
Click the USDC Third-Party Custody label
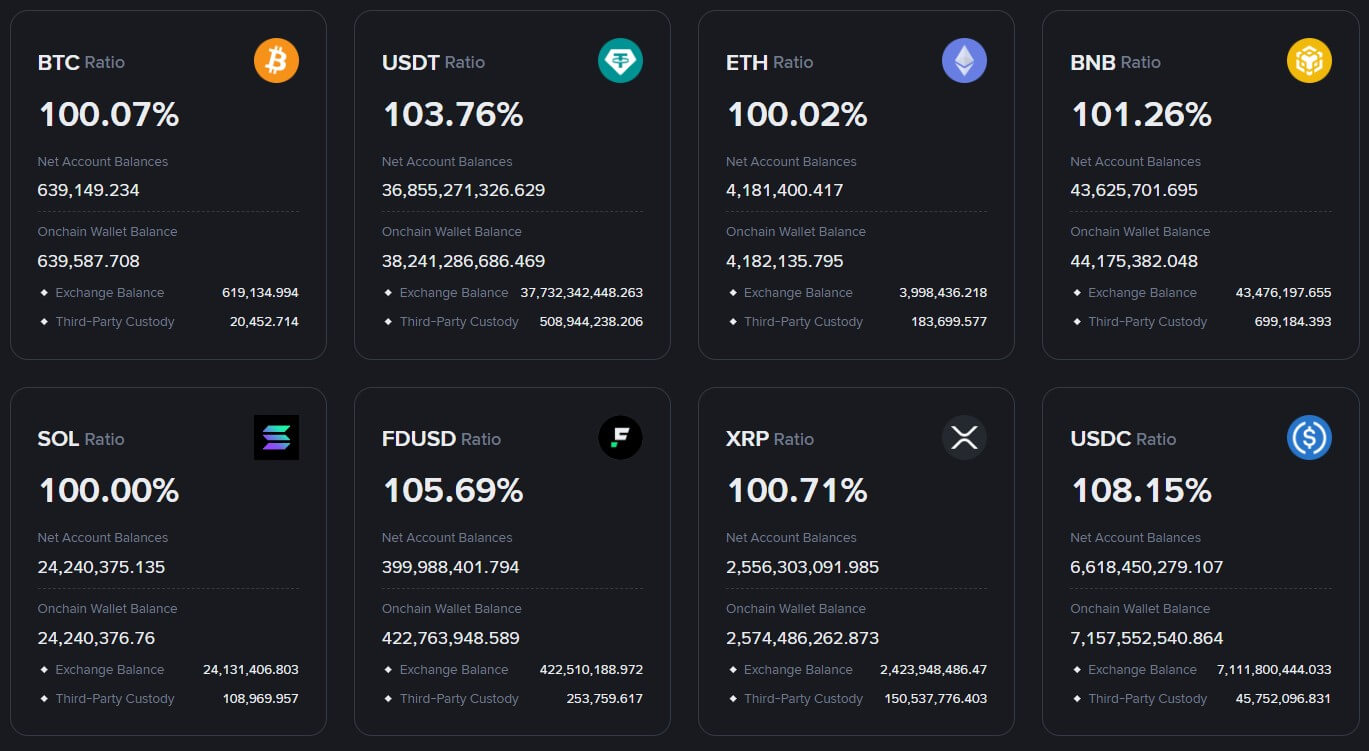point(1147,699)
